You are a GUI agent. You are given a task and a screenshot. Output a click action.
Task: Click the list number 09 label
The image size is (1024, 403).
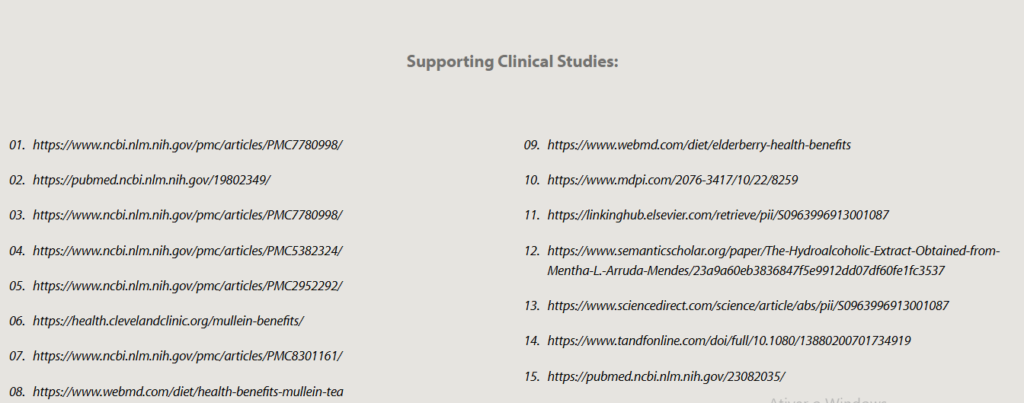pyautogui.click(x=532, y=145)
